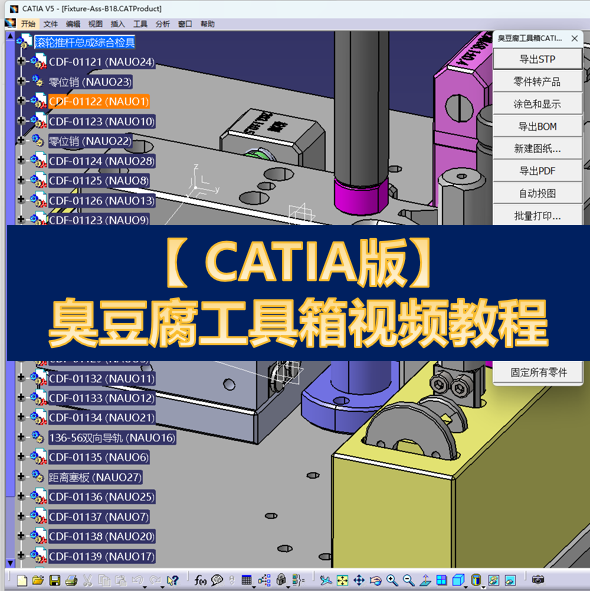Open the 开始 Start menu
Screen dimensions: 590x591
click(28, 24)
